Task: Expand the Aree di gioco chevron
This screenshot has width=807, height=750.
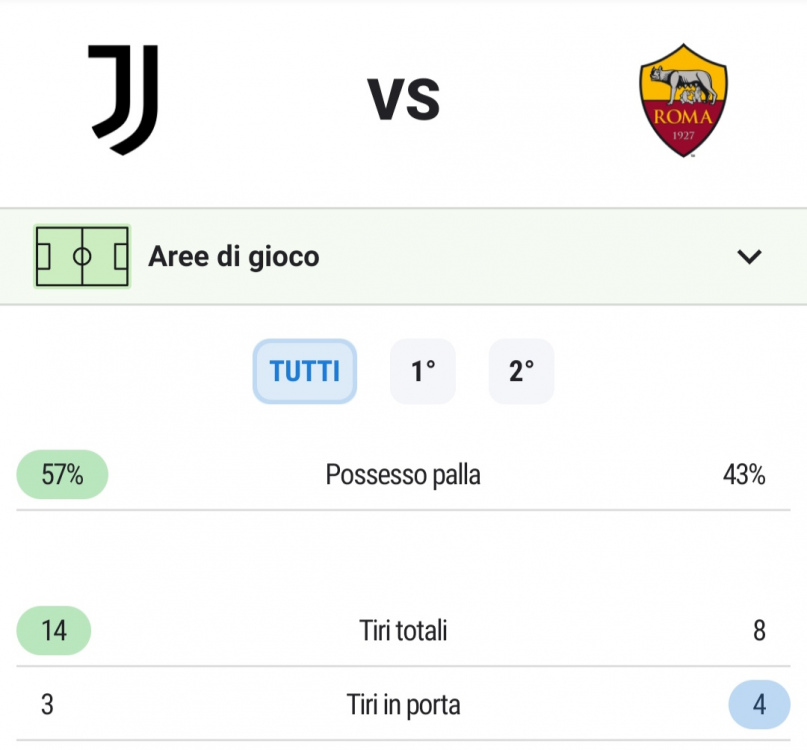Action: click(x=749, y=256)
